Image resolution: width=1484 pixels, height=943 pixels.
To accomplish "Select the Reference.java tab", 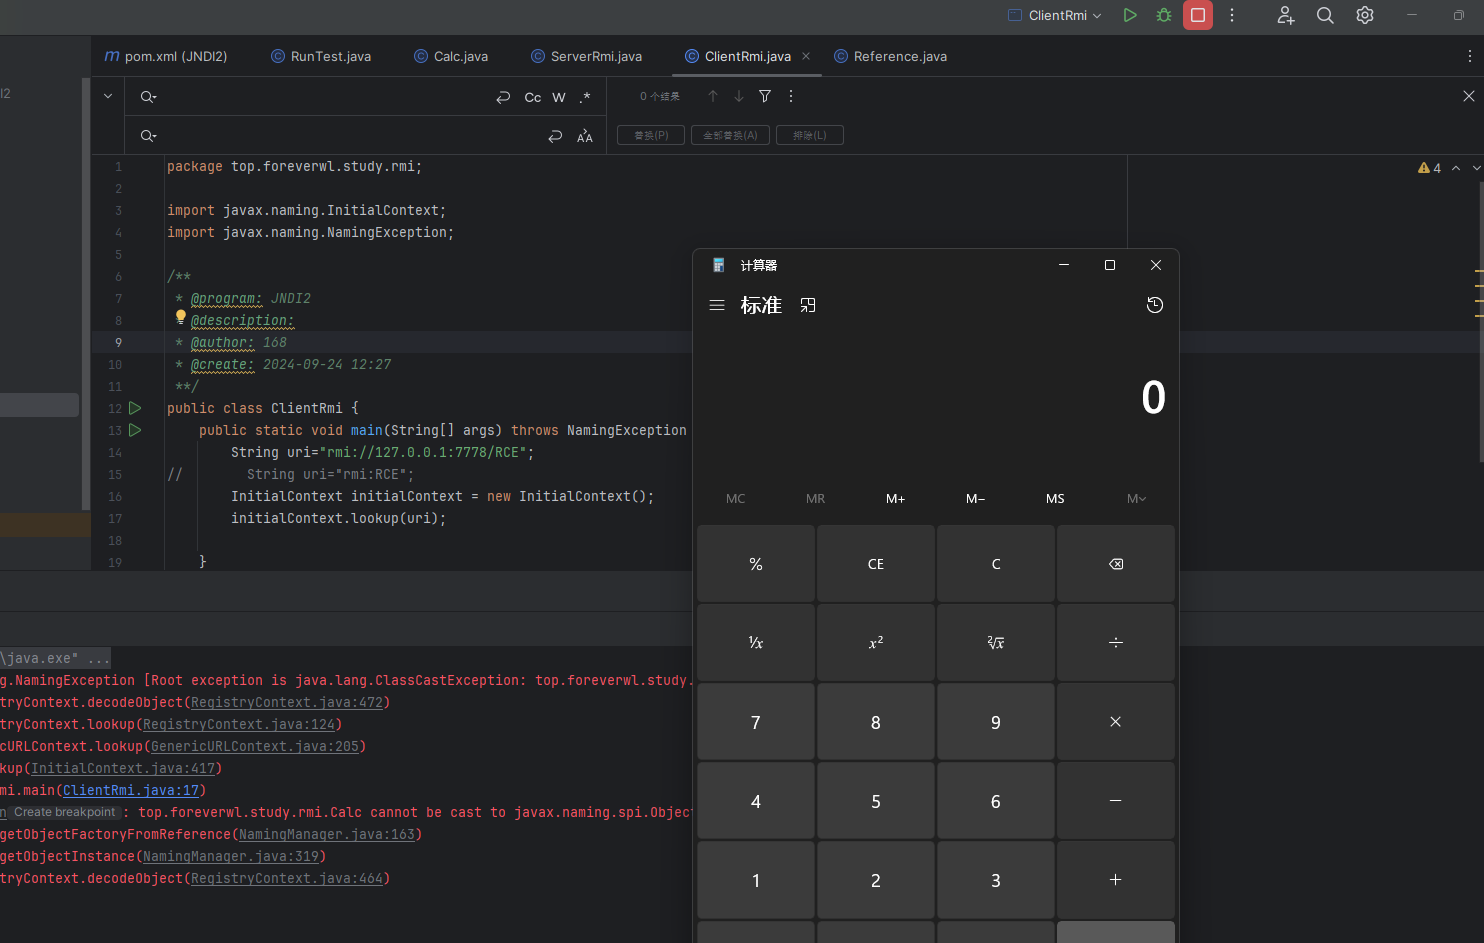I will point(891,56).
